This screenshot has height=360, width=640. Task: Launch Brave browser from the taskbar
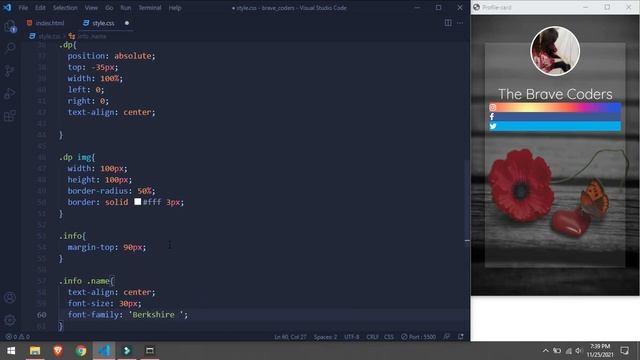coord(58,351)
